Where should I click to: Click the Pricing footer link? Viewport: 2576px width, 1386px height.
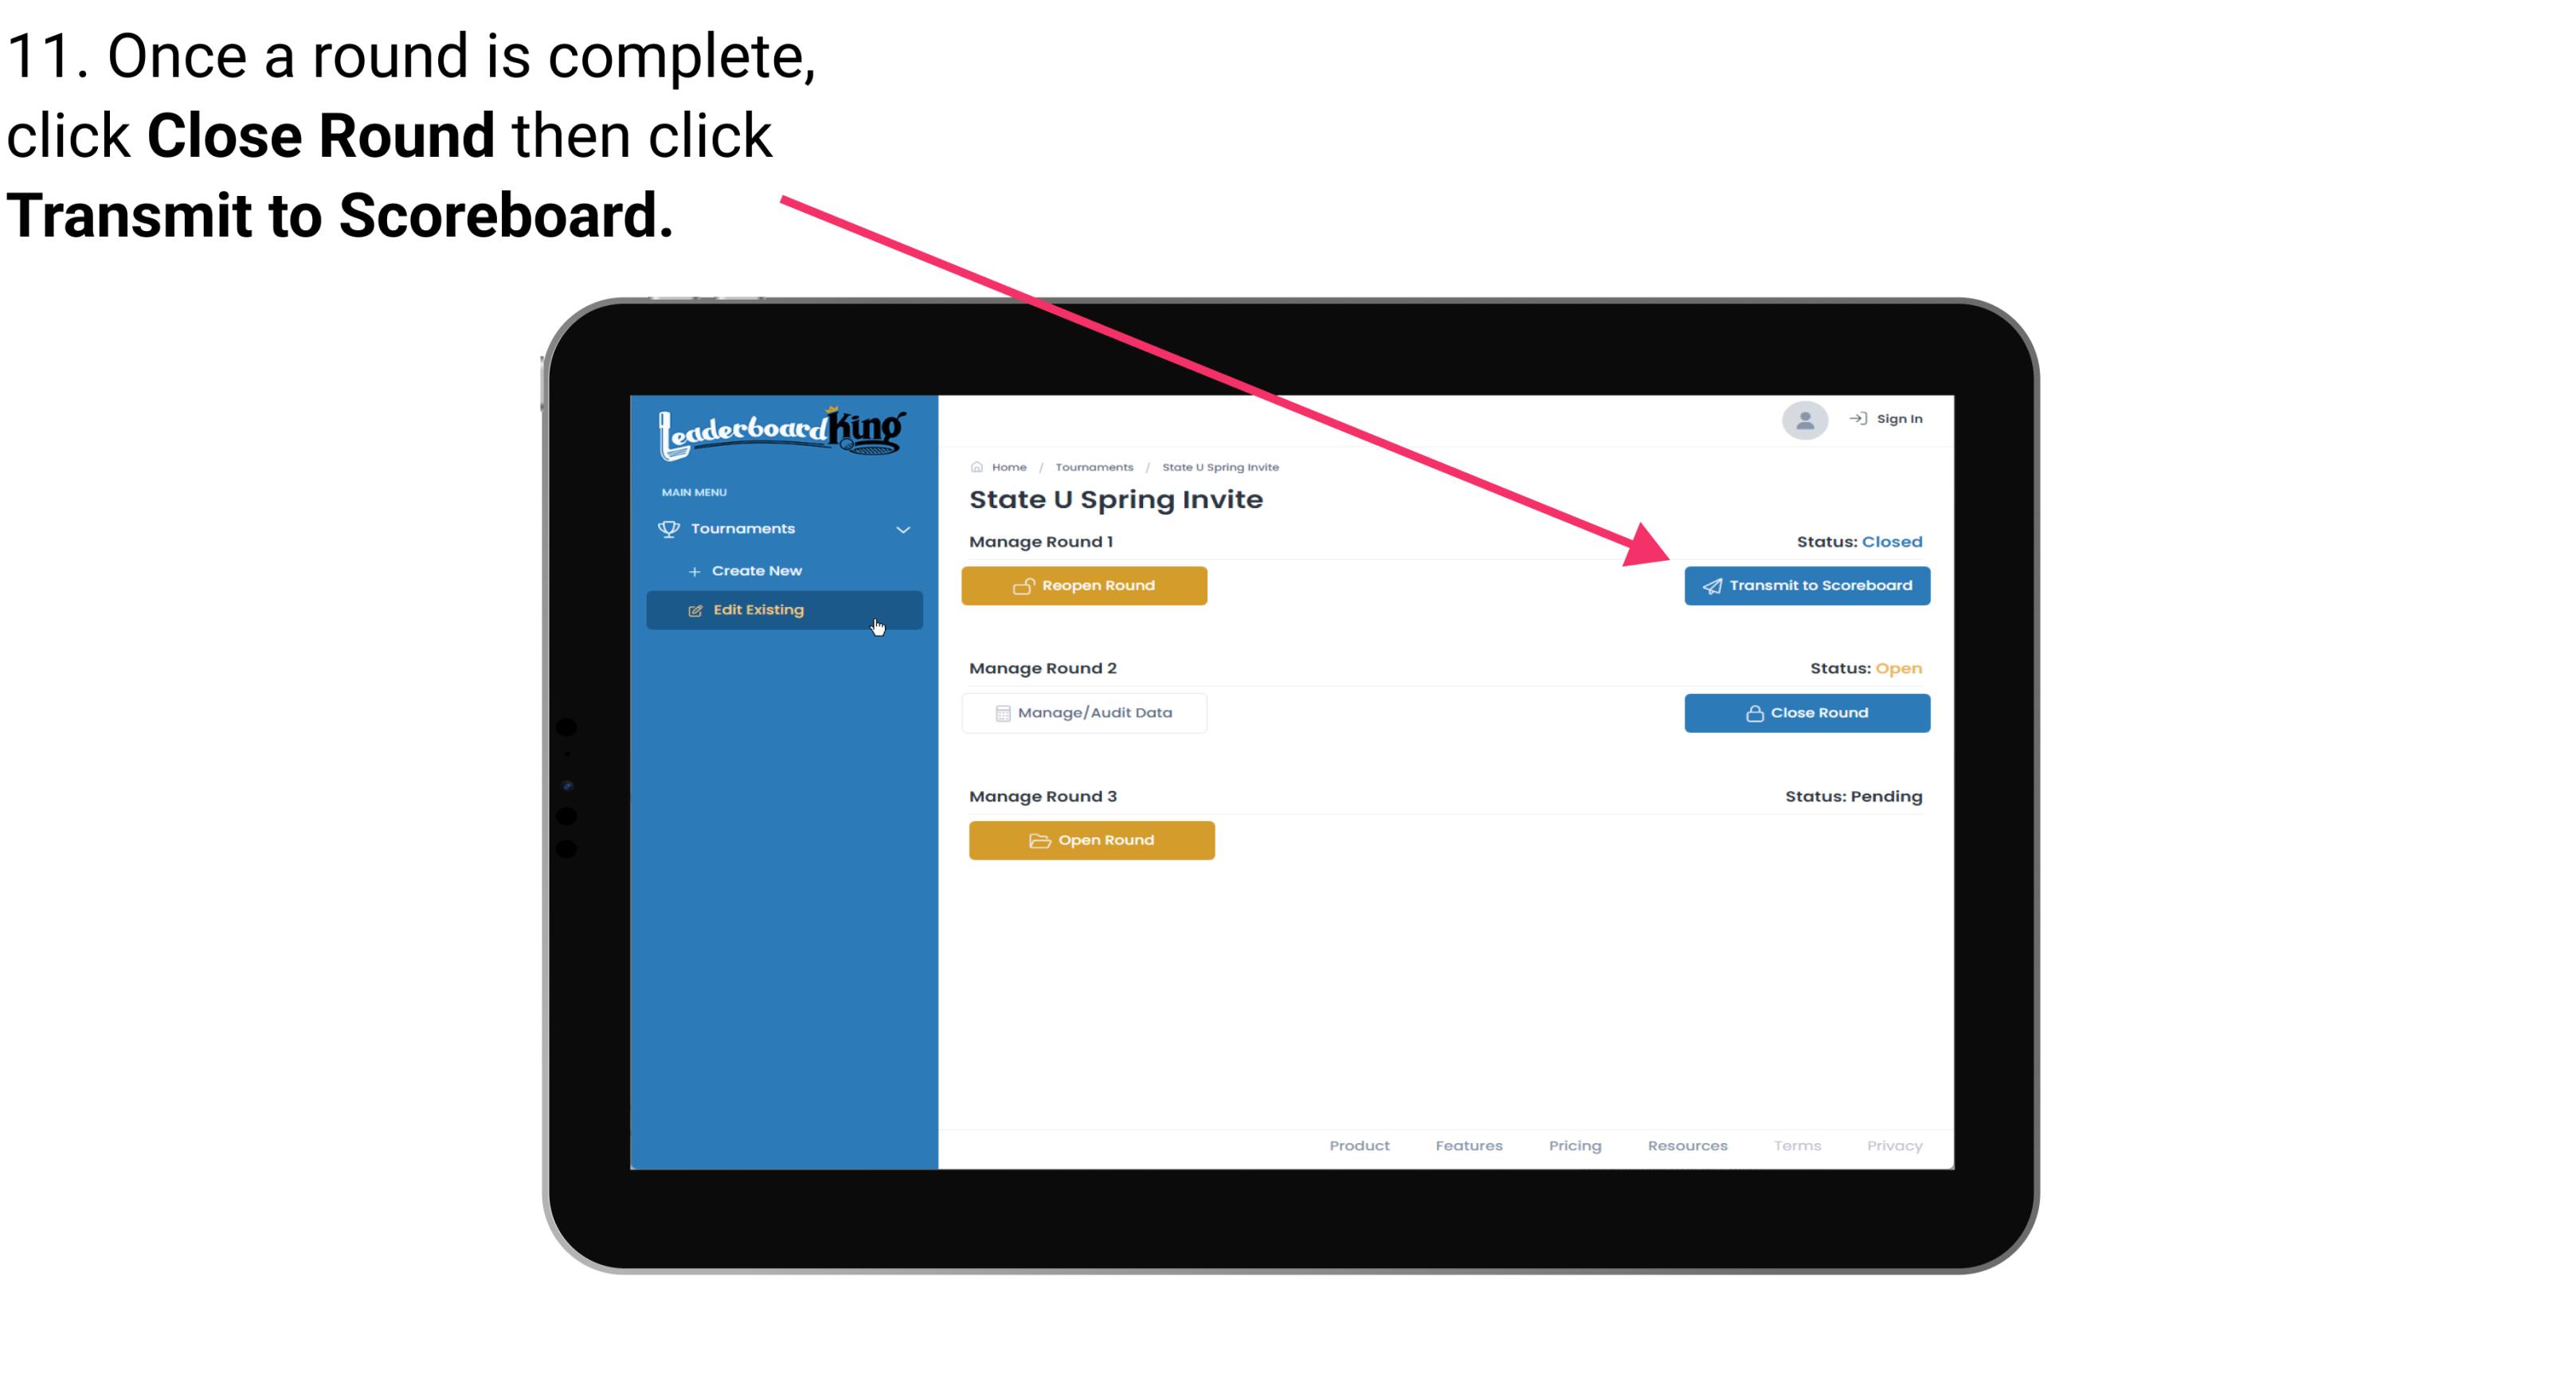point(1575,1144)
